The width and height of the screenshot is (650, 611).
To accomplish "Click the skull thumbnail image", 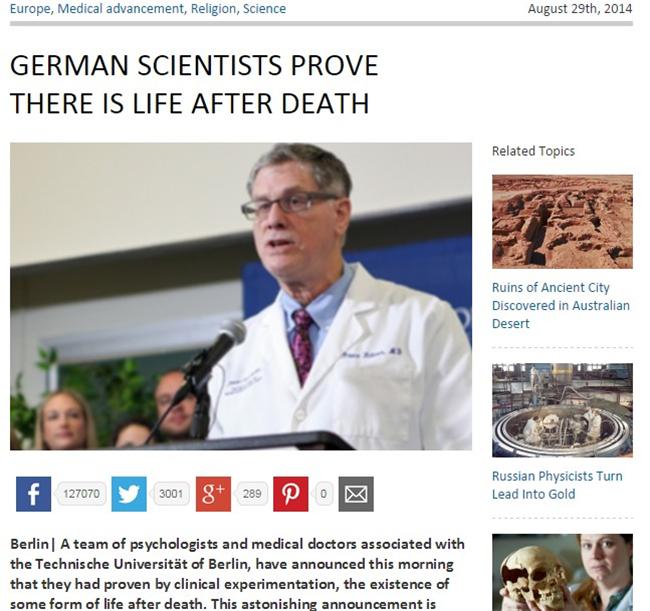I will [562, 572].
